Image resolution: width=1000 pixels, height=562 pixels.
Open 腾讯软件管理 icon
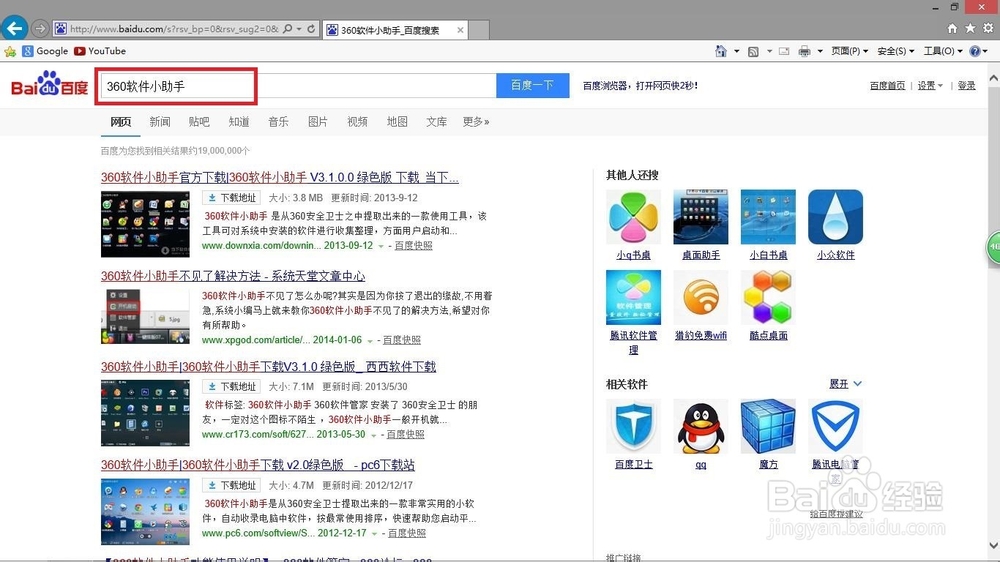point(633,297)
